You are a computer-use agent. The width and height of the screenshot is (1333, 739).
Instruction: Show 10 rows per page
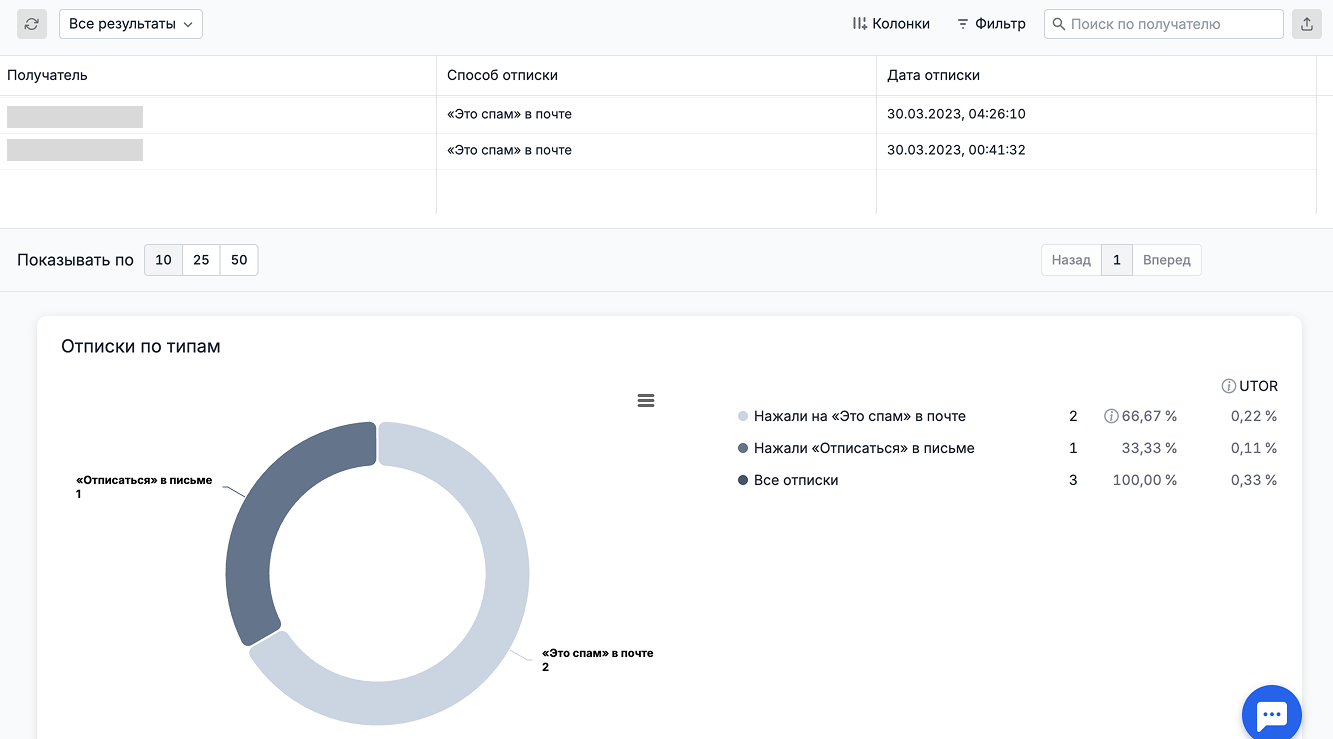[163, 260]
